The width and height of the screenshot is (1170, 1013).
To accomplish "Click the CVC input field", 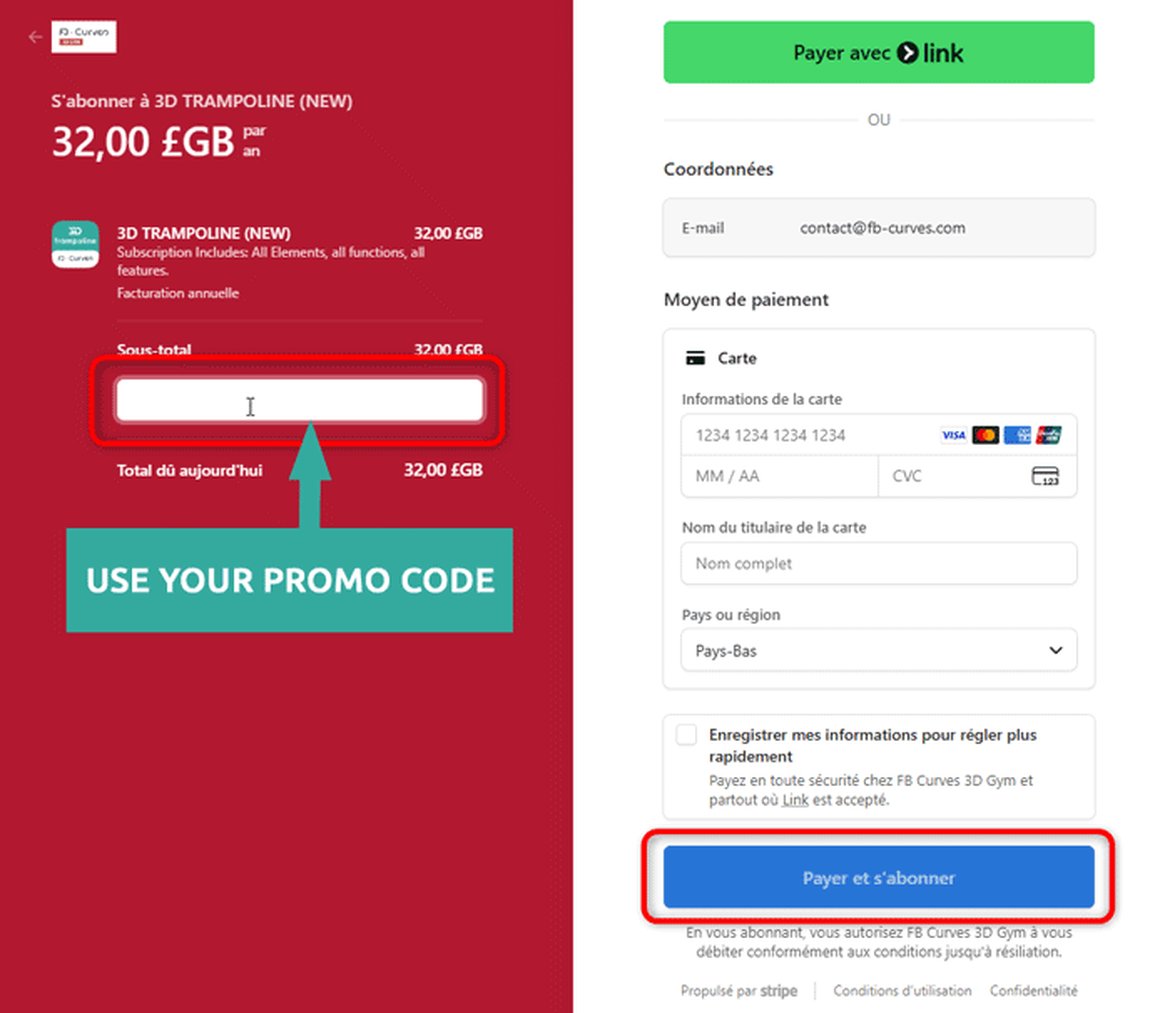I will coord(950,476).
